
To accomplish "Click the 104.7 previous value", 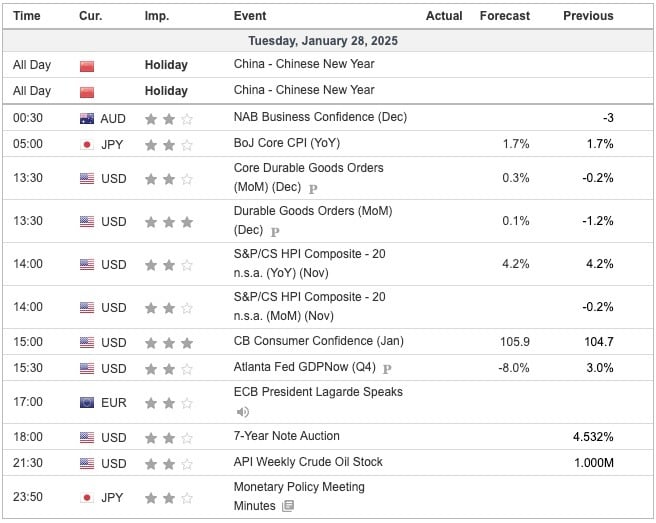I will tap(599, 342).
